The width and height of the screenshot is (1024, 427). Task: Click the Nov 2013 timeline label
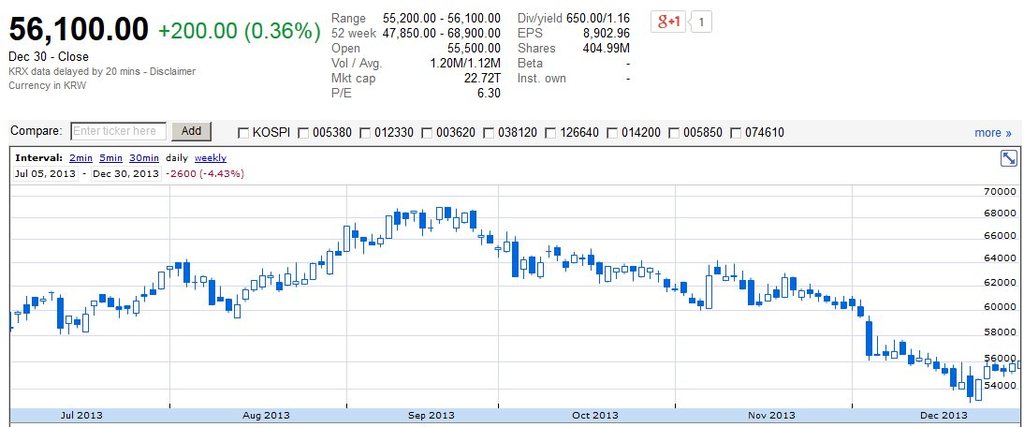tap(771, 415)
